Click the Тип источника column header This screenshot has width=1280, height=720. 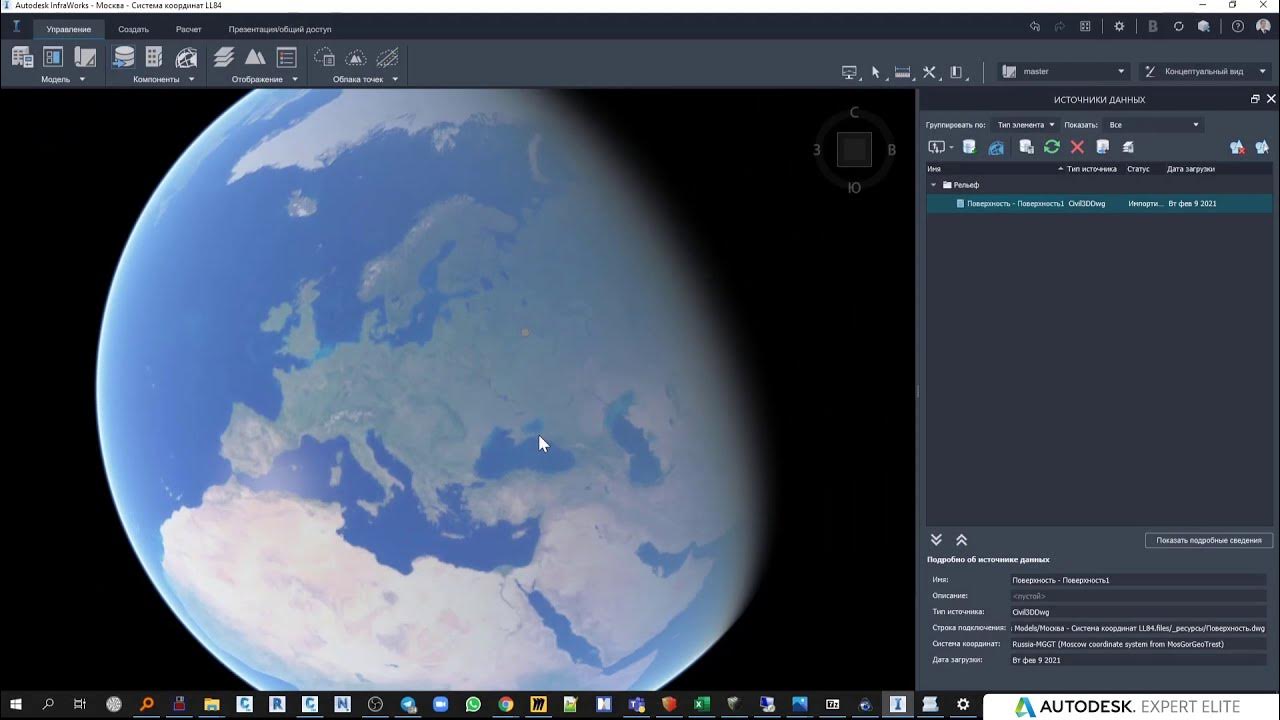(x=1091, y=169)
